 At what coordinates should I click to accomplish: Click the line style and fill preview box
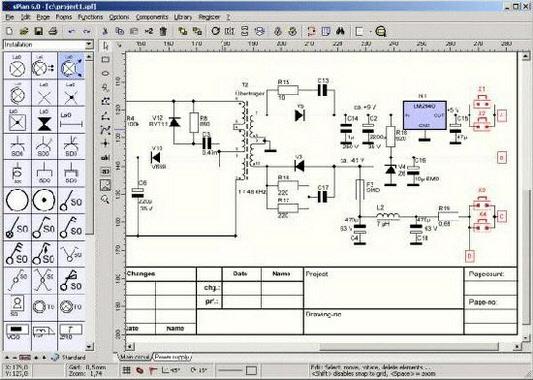coord(238,370)
